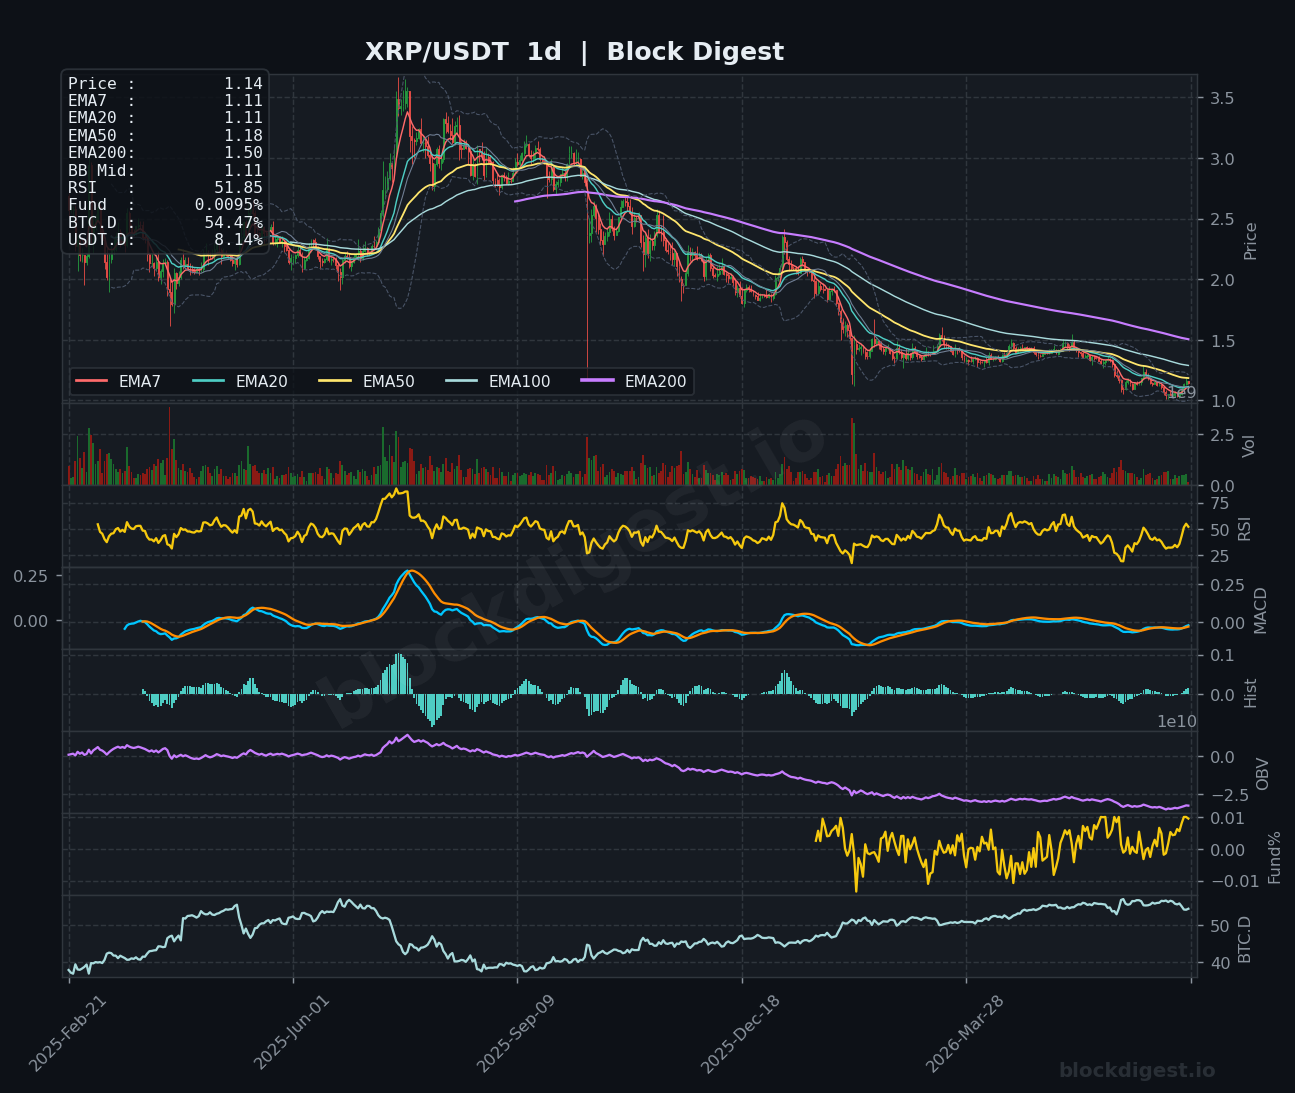
Task: Select the EMA20 label in the legend
Action: [x=262, y=381]
